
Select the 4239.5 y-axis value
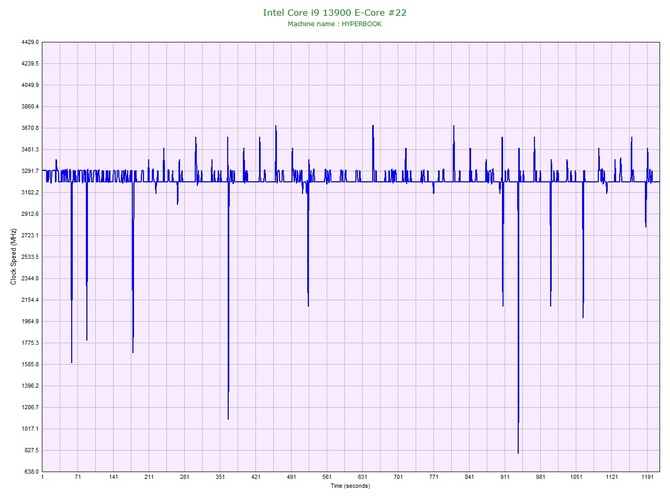pos(30,64)
